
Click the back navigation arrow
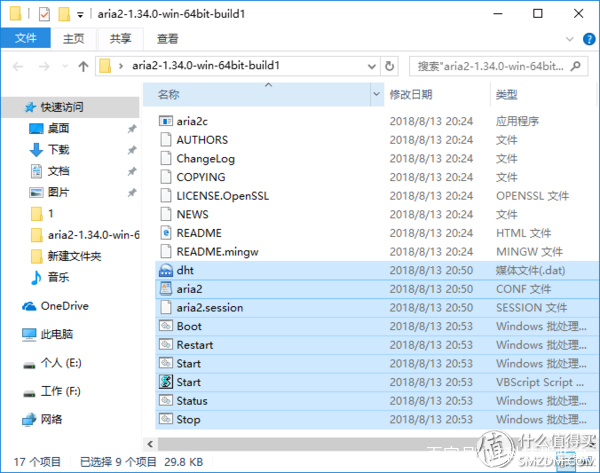pyautogui.click(x=18, y=67)
